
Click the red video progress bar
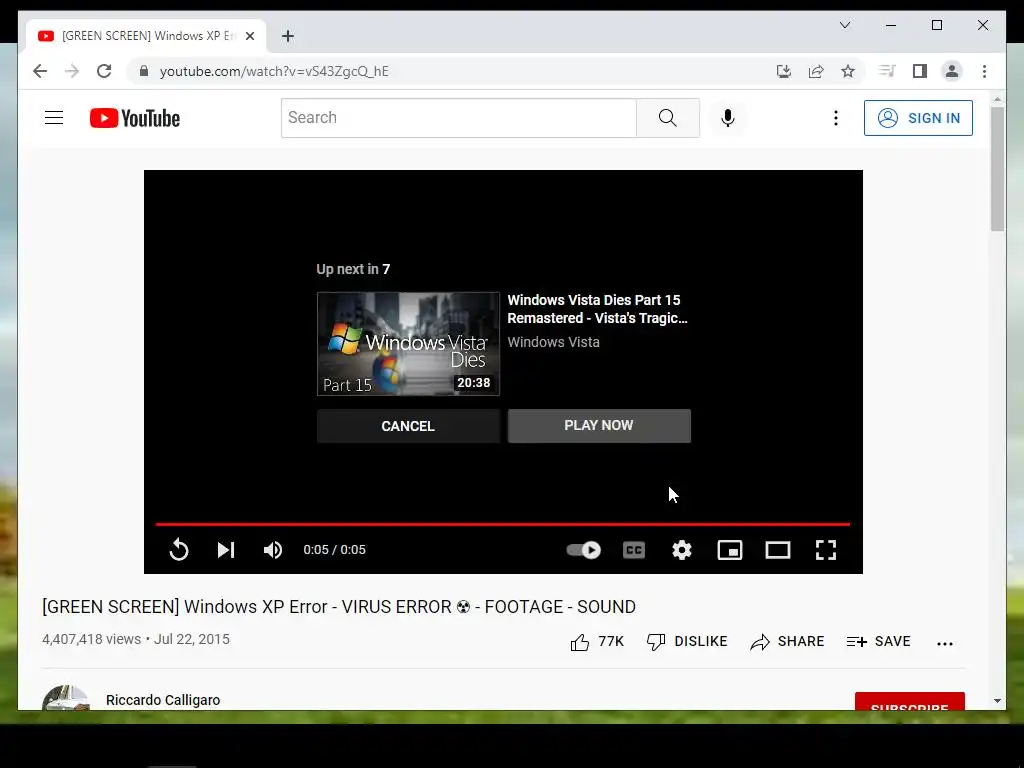tap(503, 524)
